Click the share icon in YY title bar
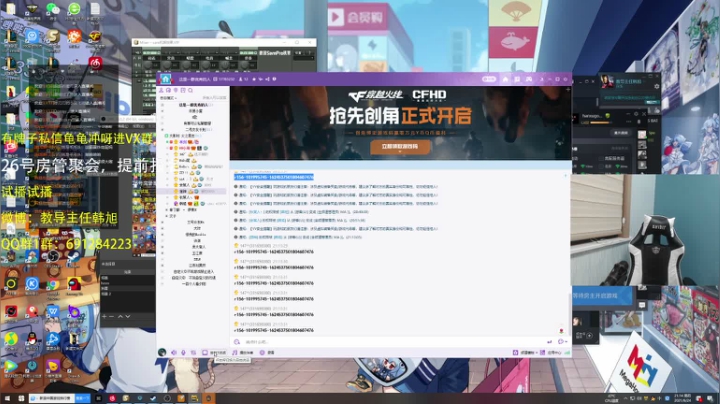 (267, 79)
